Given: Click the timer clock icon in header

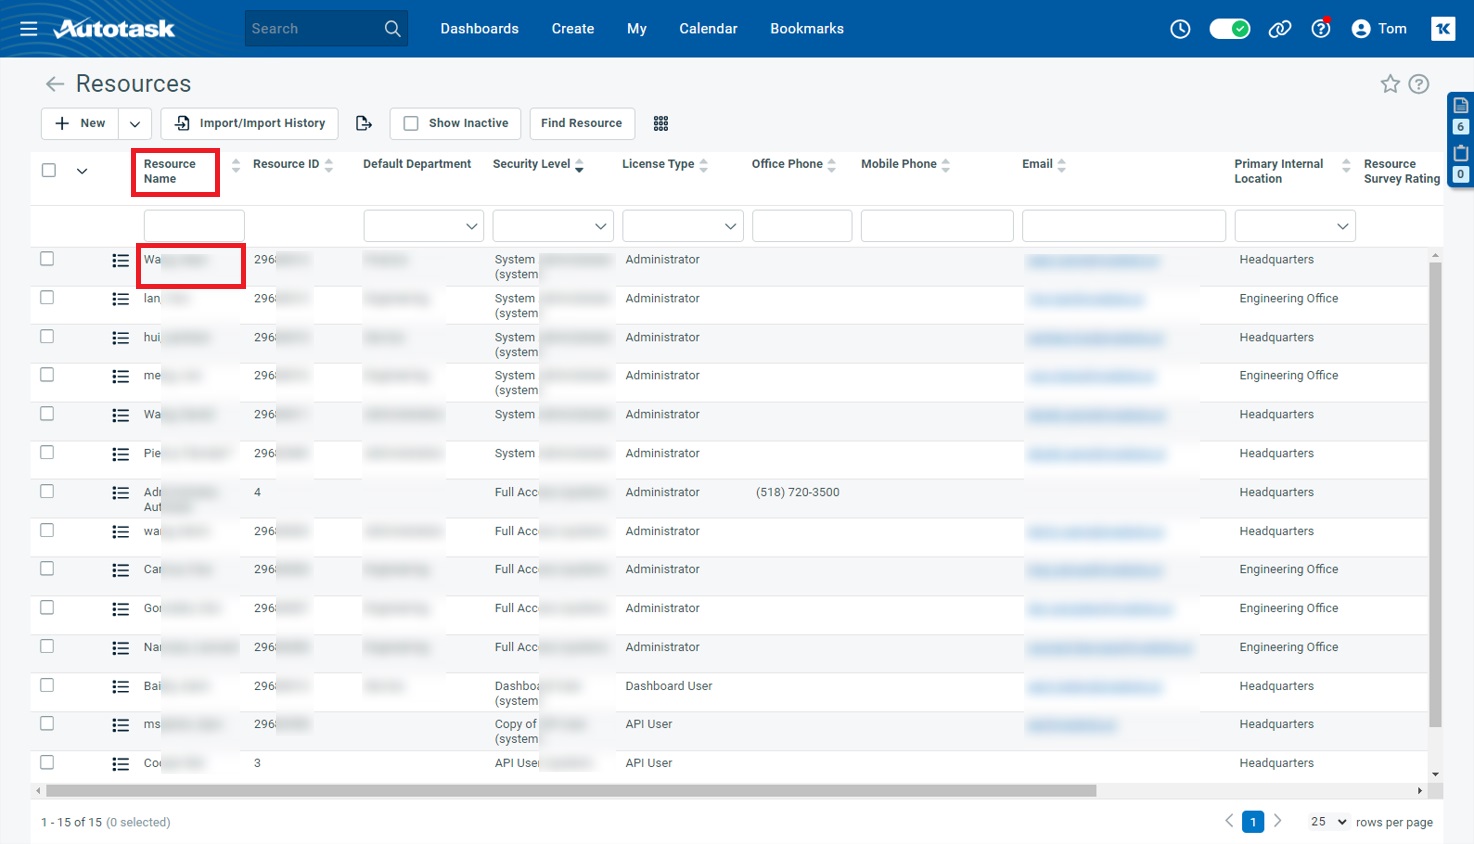Looking at the screenshot, I should pos(1180,29).
